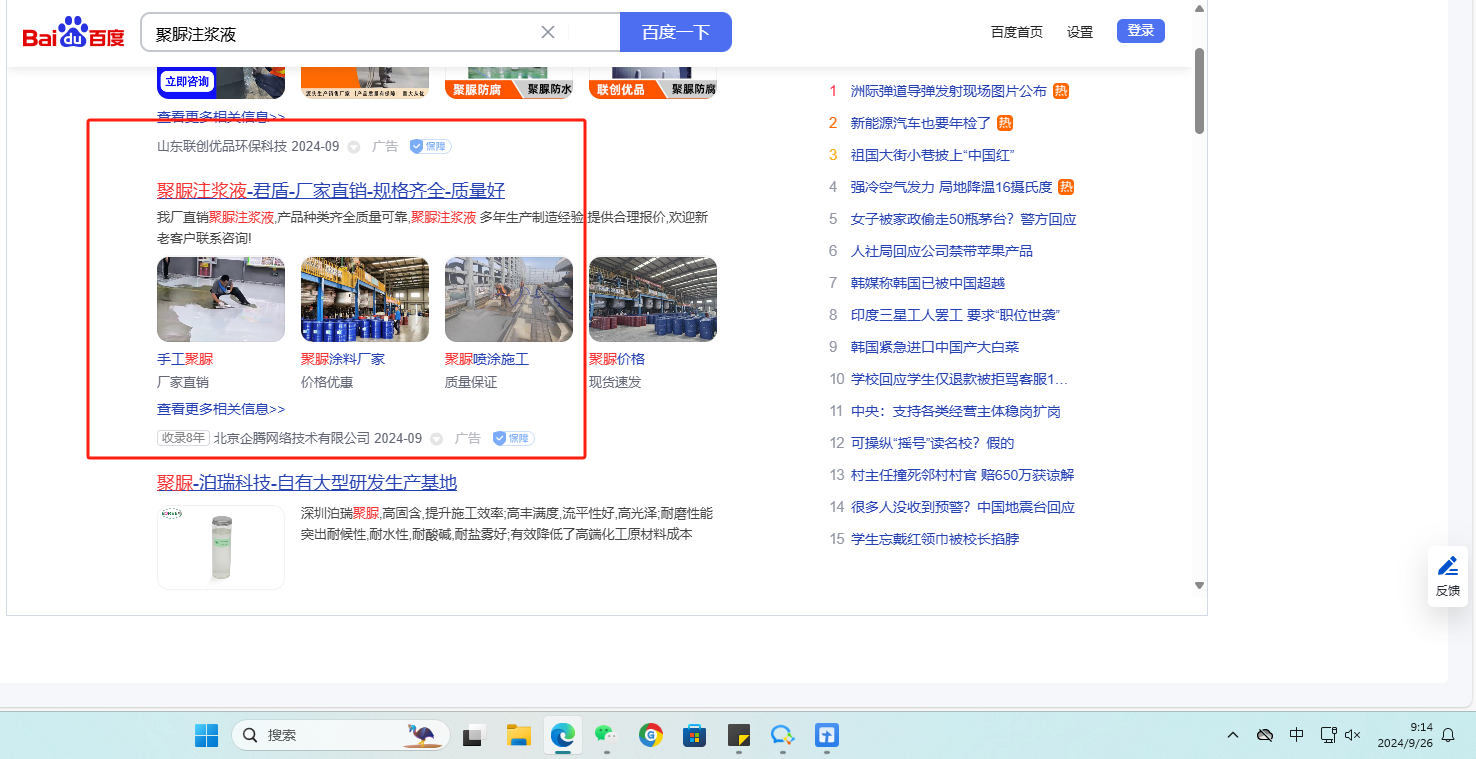
Task: Toggle the muted speaker volume icon
Action: (x=1353, y=735)
